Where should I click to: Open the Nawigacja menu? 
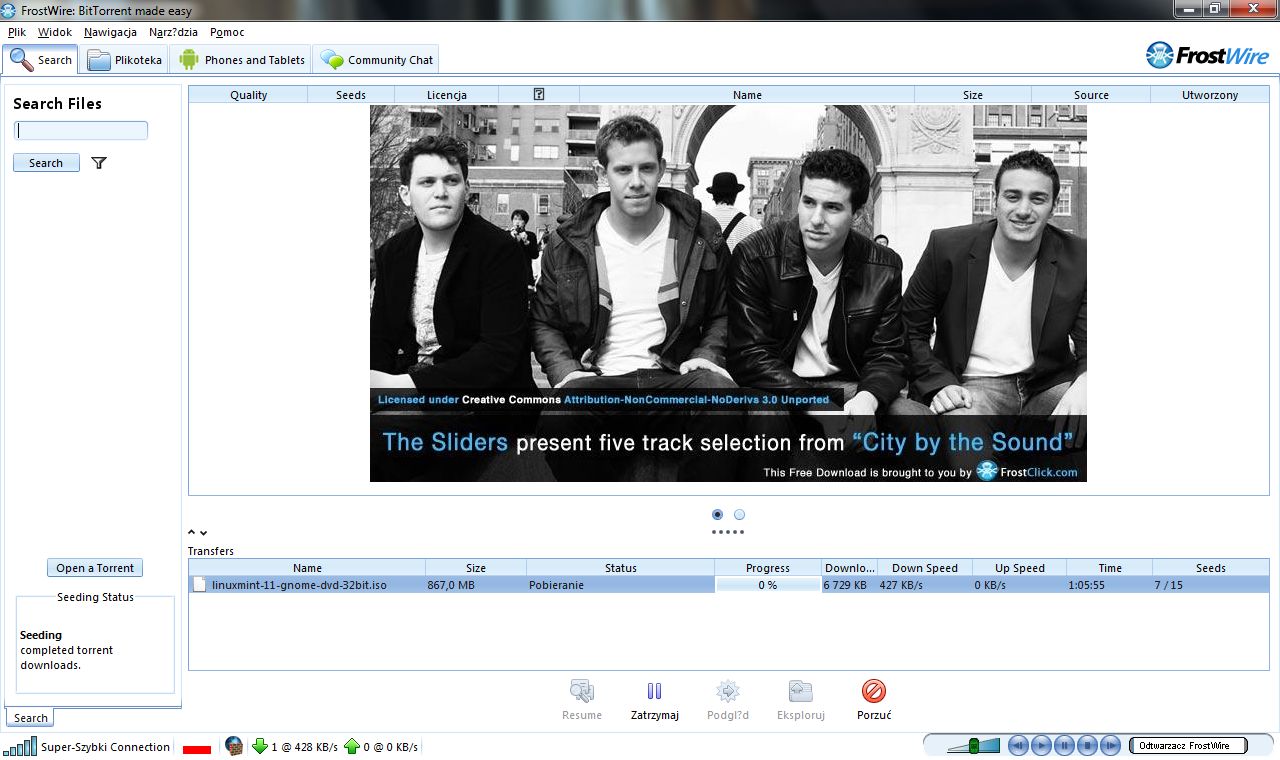click(x=110, y=32)
